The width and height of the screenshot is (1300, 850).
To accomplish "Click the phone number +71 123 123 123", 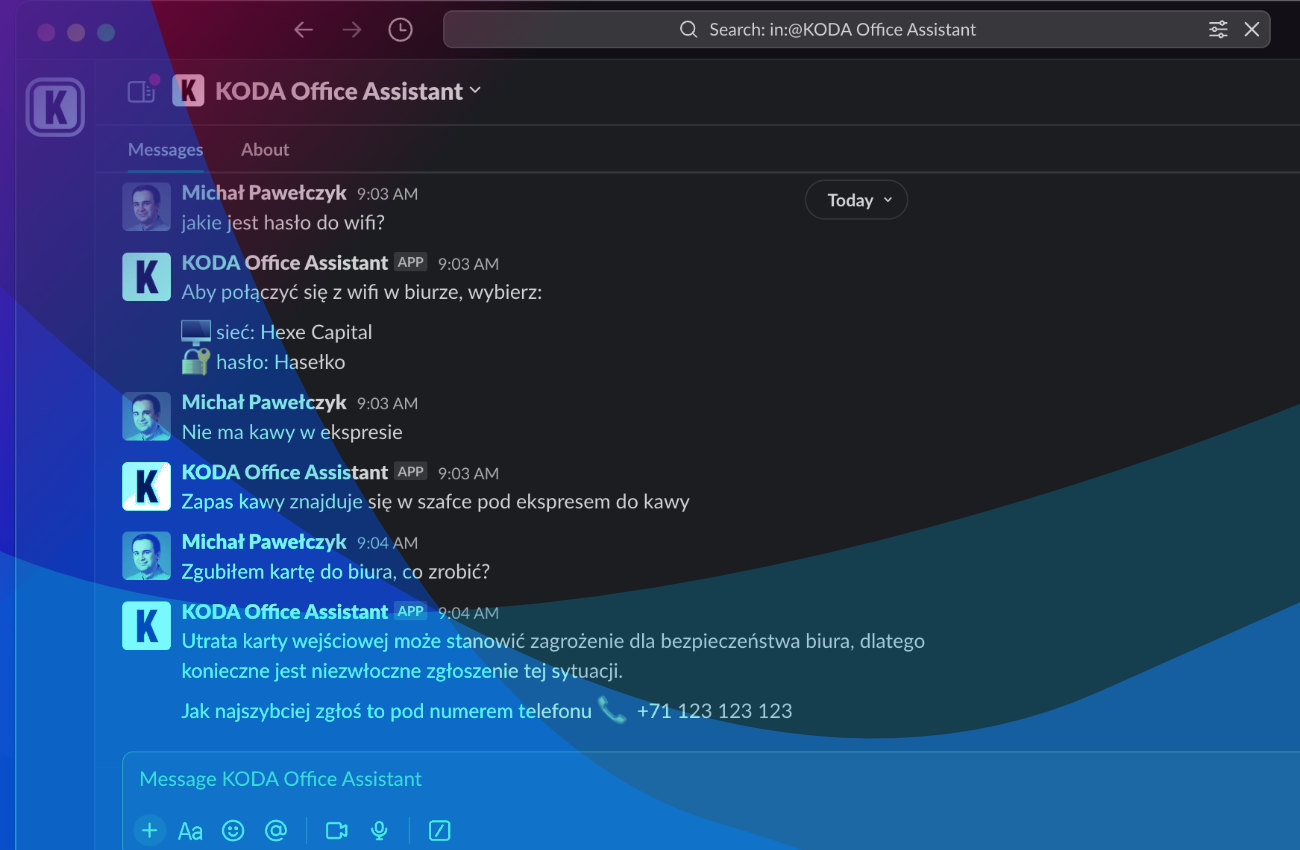I will click(x=714, y=711).
